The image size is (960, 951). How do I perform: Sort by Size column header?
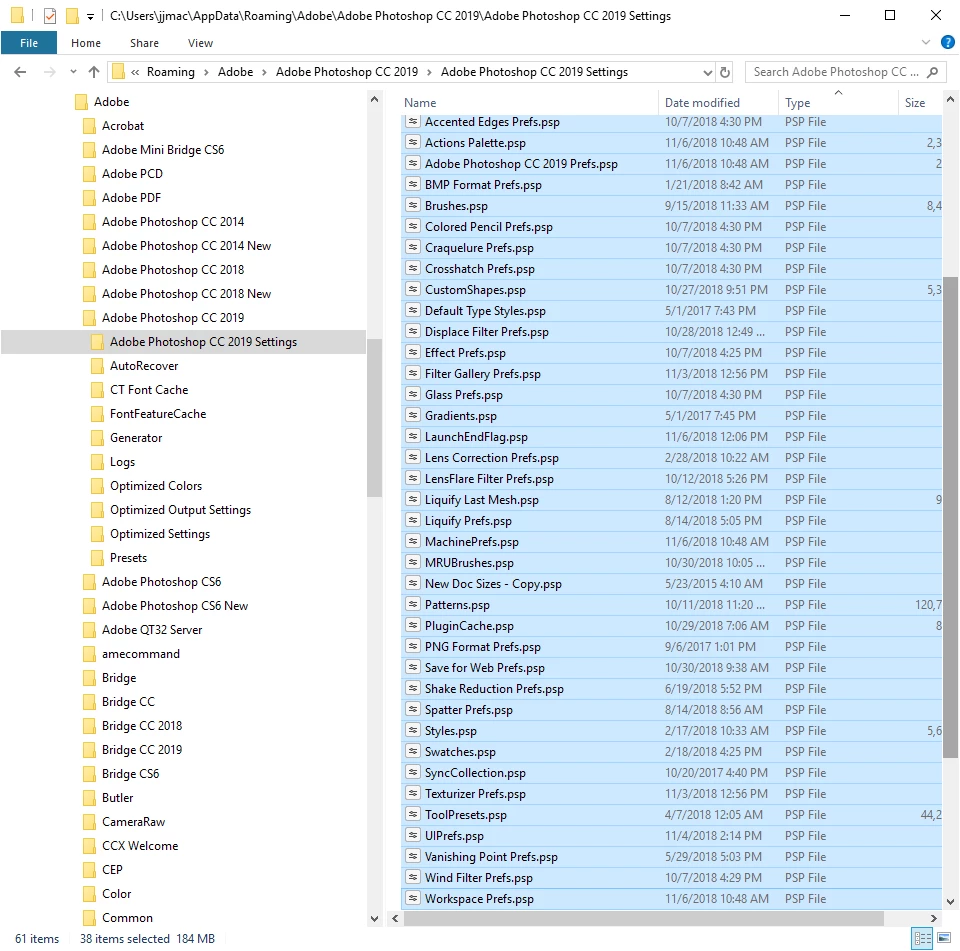point(915,103)
